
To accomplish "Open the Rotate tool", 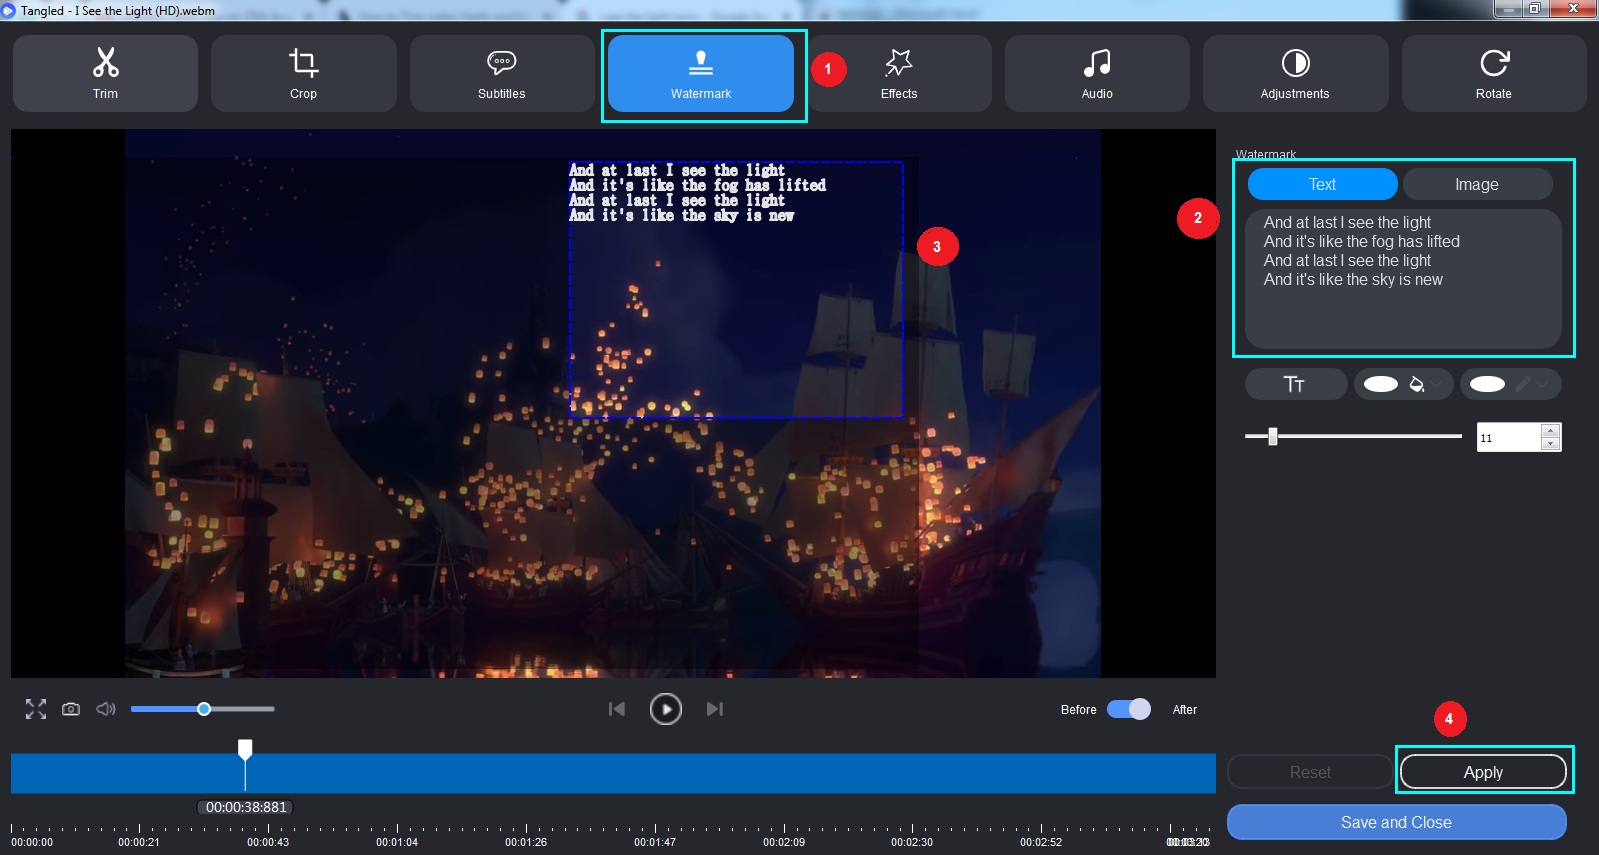I will click(x=1494, y=73).
